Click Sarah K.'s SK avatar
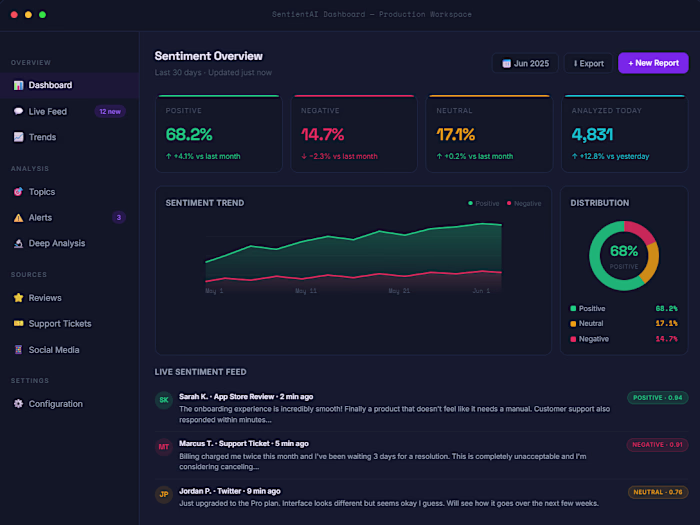The width and height of the screenshot is (700, 525). tap(164, 400)
